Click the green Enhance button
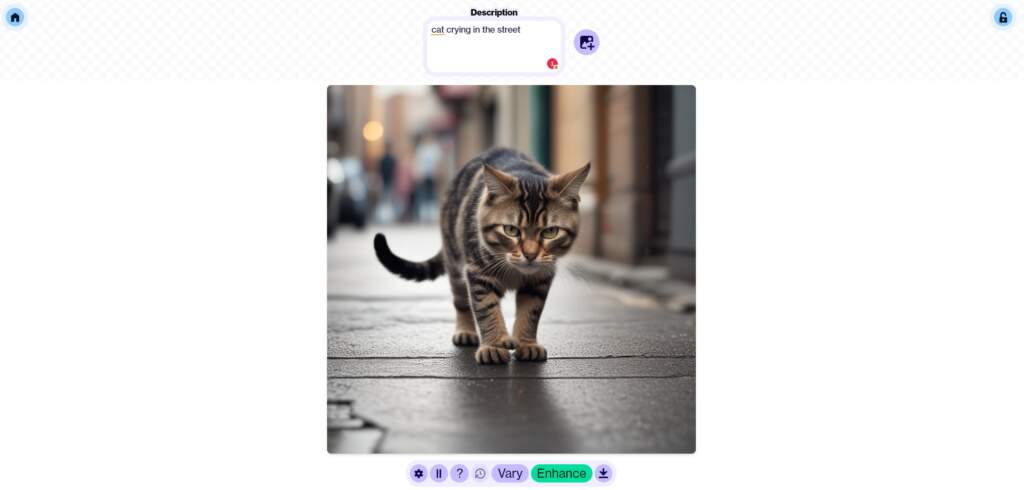The height and width of the screenshot is (490, 1024). (562, 473)
